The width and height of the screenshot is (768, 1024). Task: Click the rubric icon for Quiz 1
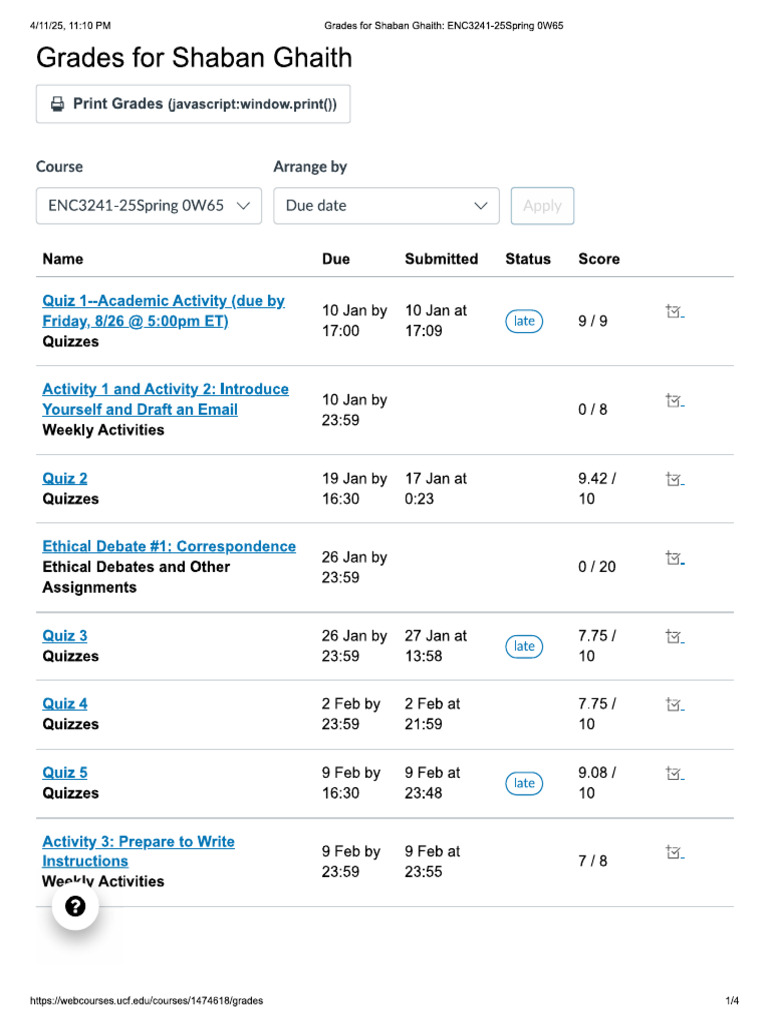(675, 312)
